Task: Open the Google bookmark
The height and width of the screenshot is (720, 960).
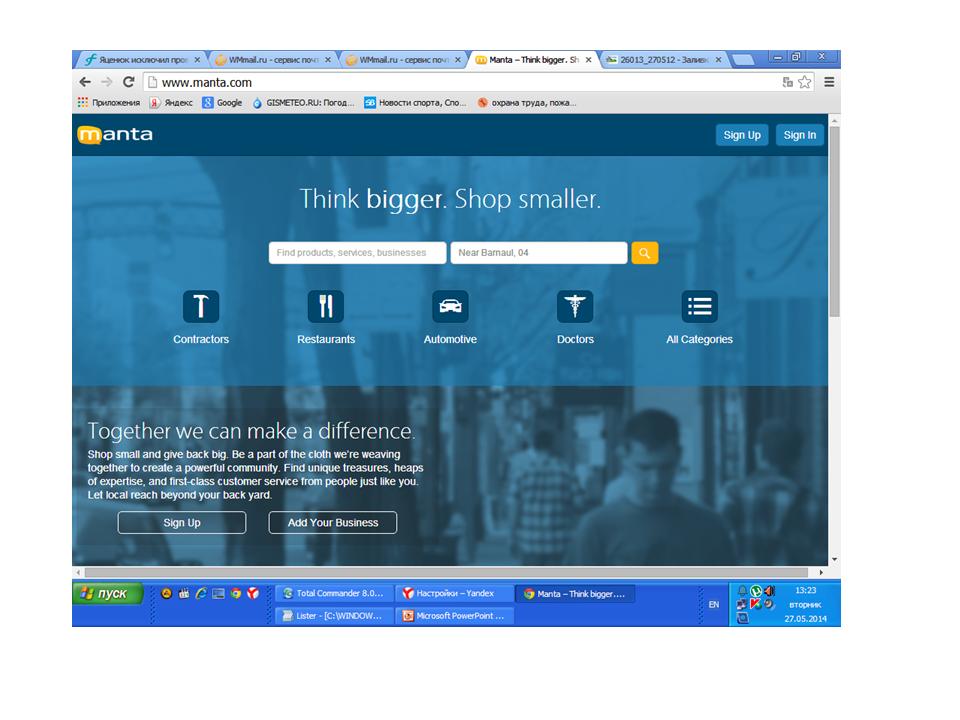Action: pos(222,103)
